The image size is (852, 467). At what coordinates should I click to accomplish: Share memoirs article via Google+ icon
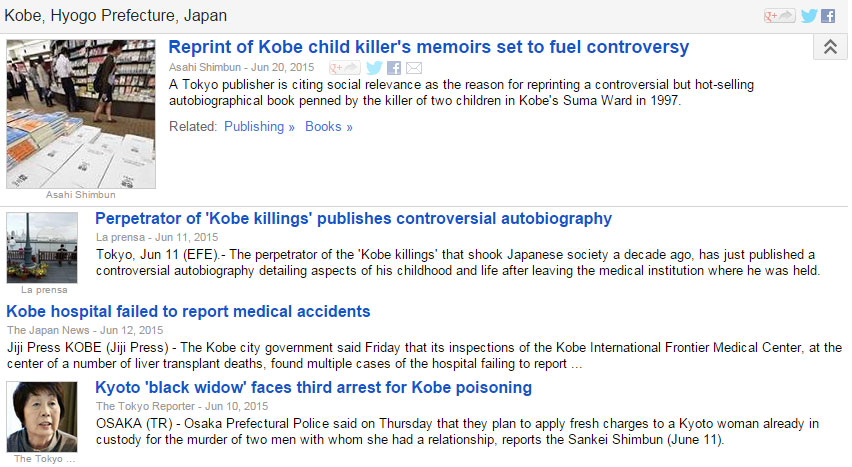click(x=344, y=68)
